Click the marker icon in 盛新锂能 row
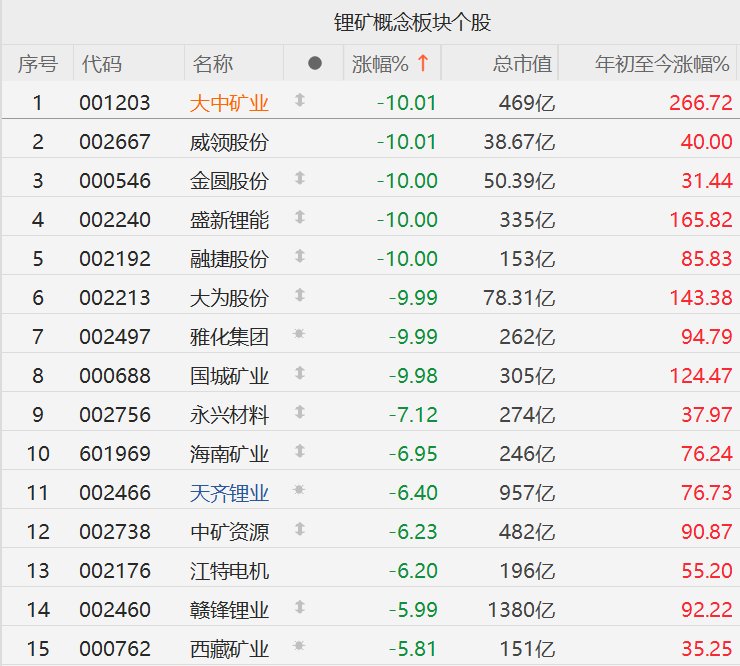 299,219
